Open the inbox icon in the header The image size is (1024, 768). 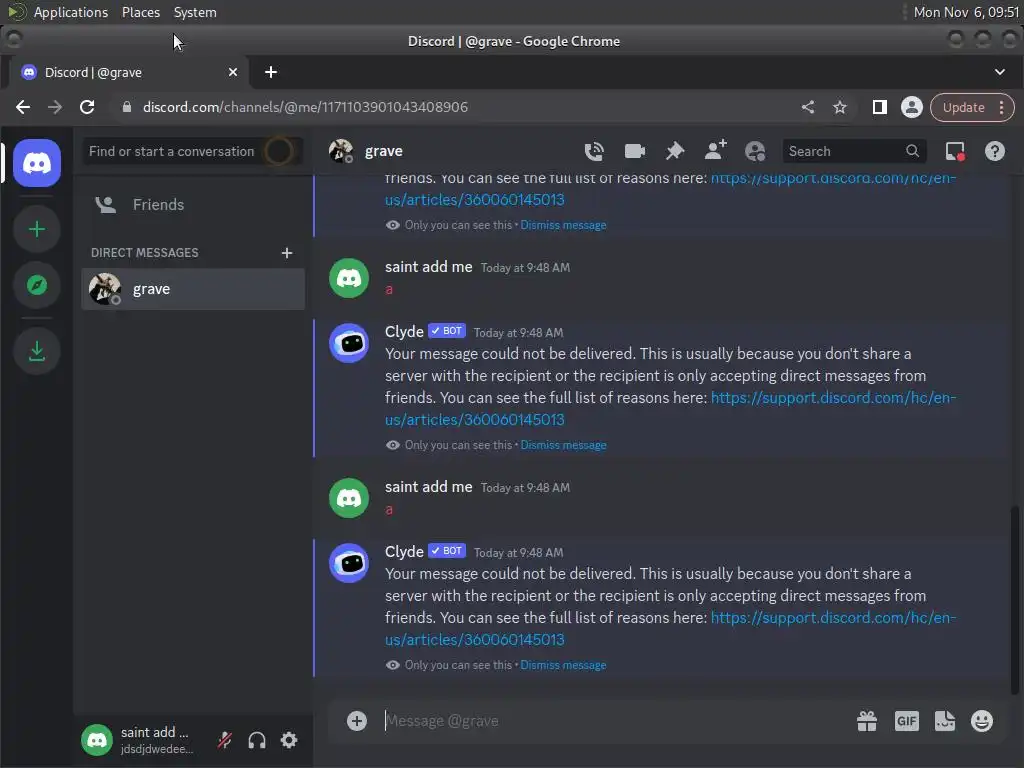click(x=955, y=152)
